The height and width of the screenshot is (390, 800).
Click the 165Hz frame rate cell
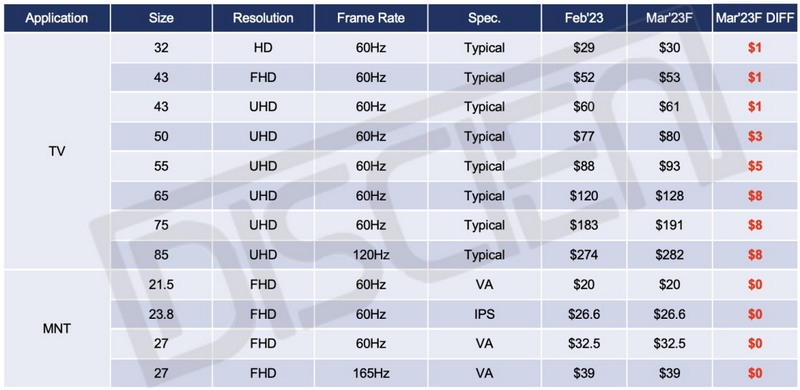click(371, 373)
